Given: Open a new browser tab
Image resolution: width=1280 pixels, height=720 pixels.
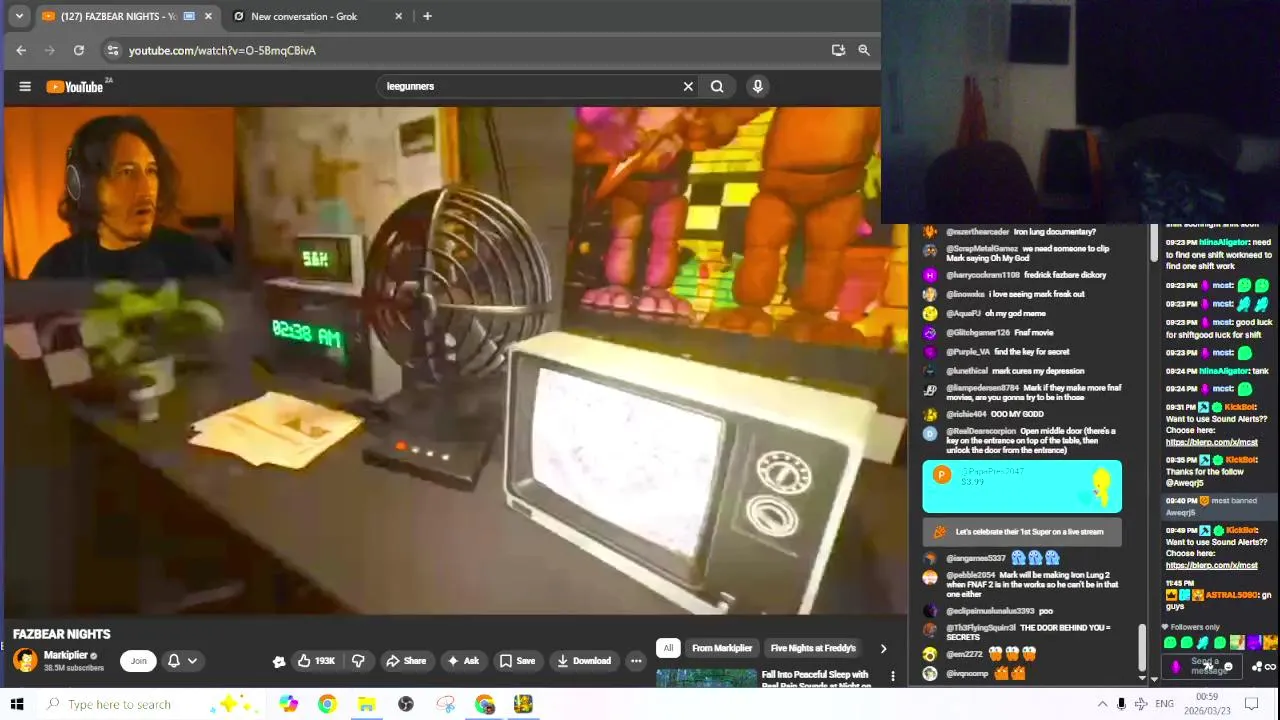Looking at the screenshot, I should pos(427,16).
